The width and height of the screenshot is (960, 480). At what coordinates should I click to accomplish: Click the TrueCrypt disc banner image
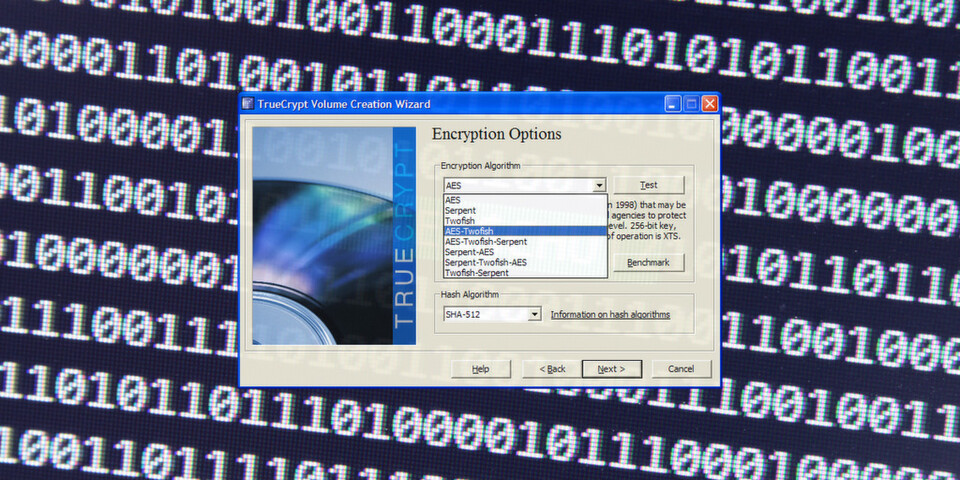point(334,236)
